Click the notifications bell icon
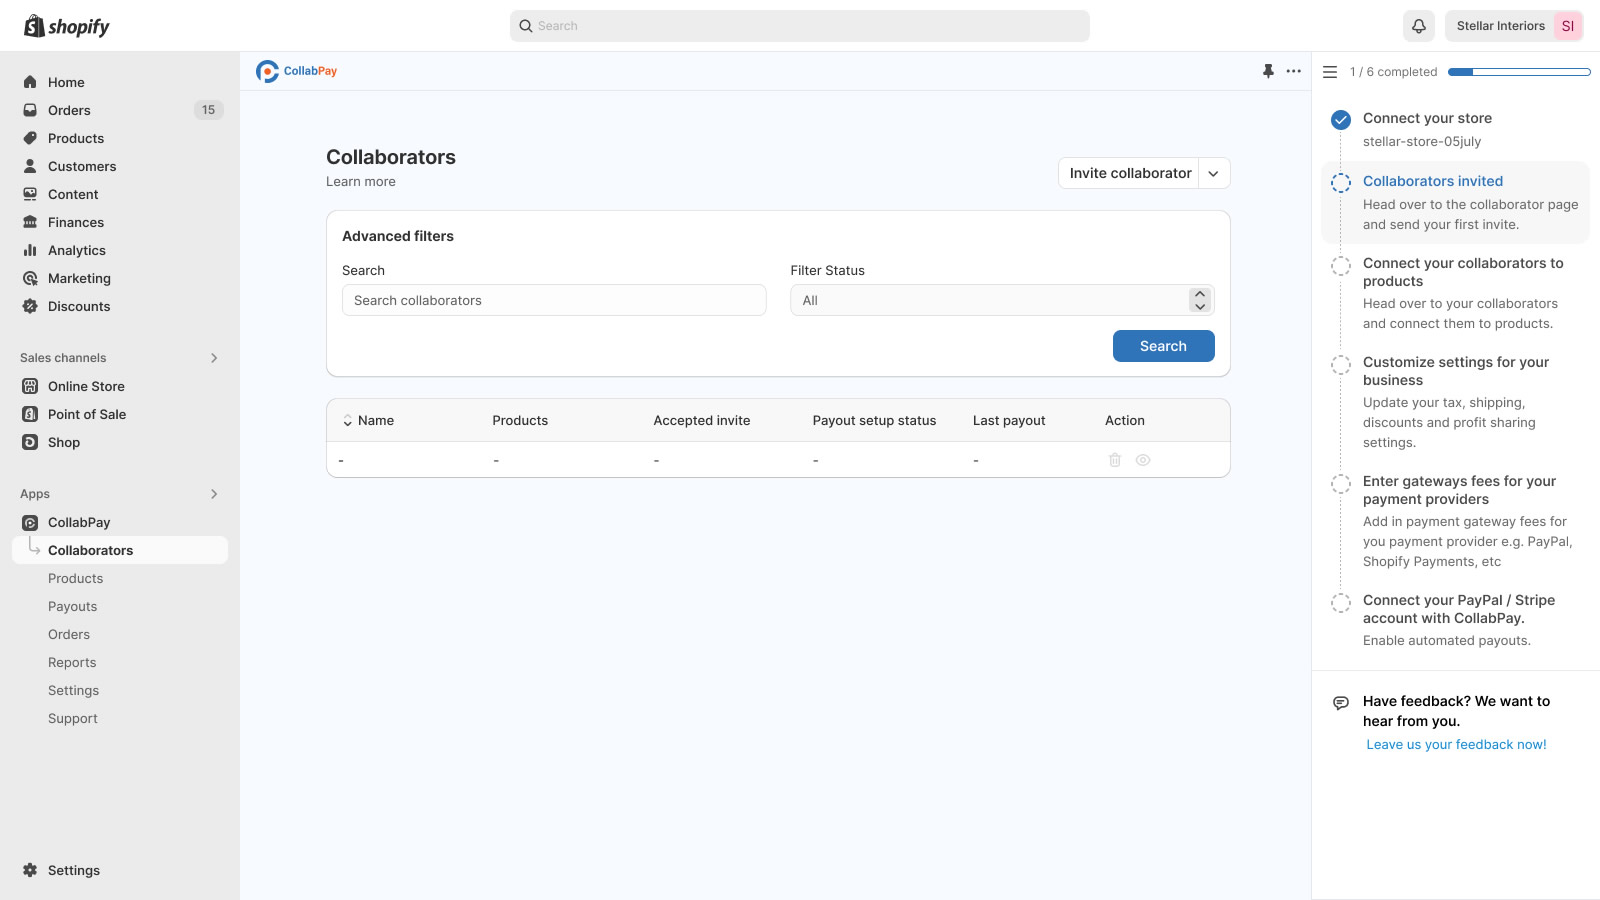This screenshot has height=900, width=1600. click(1418, 26)
